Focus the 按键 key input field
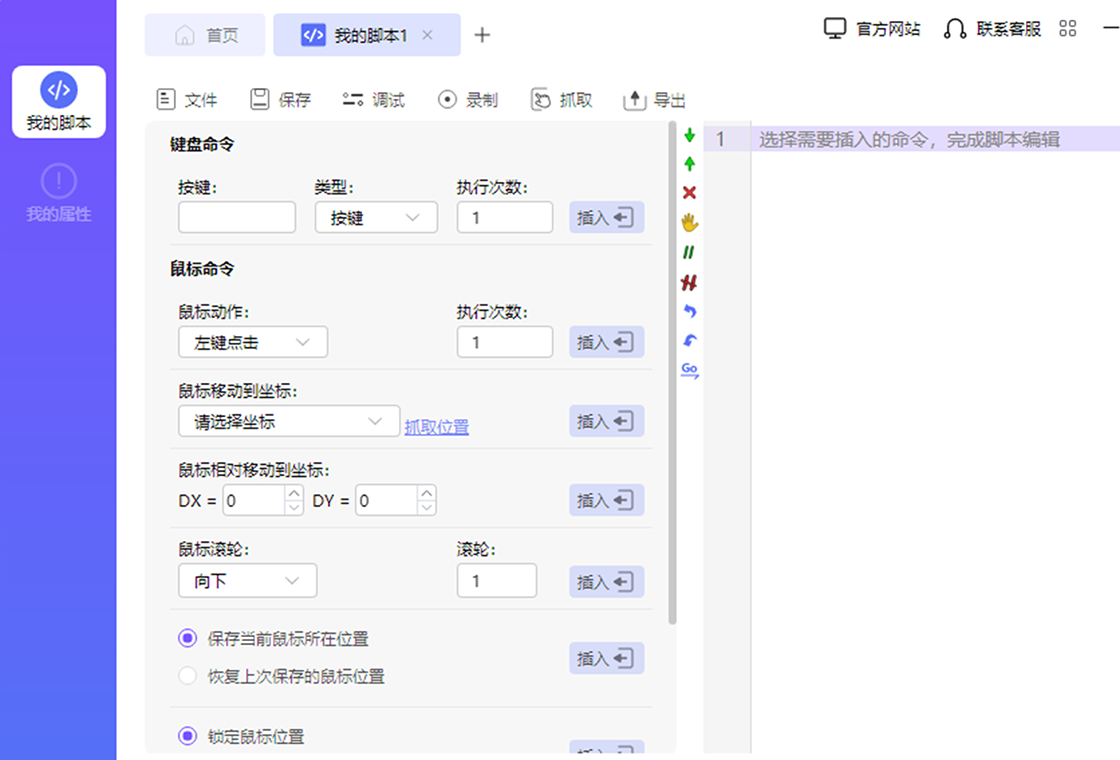 (237, 217)
